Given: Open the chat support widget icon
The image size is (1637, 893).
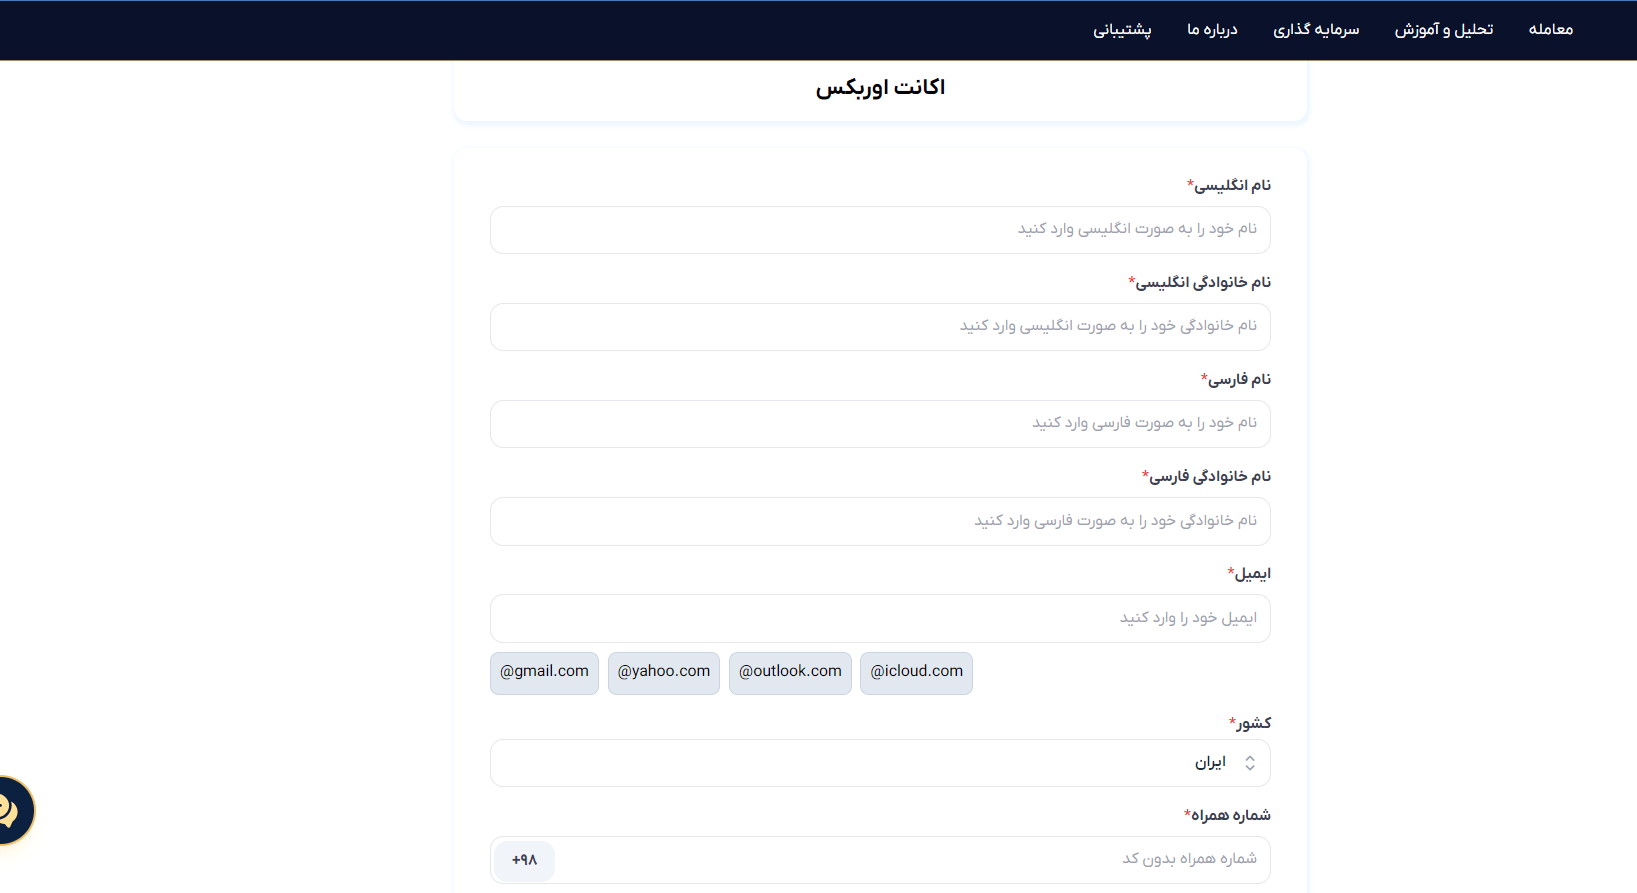Looking at the screenshot, I should pos(12,810).
